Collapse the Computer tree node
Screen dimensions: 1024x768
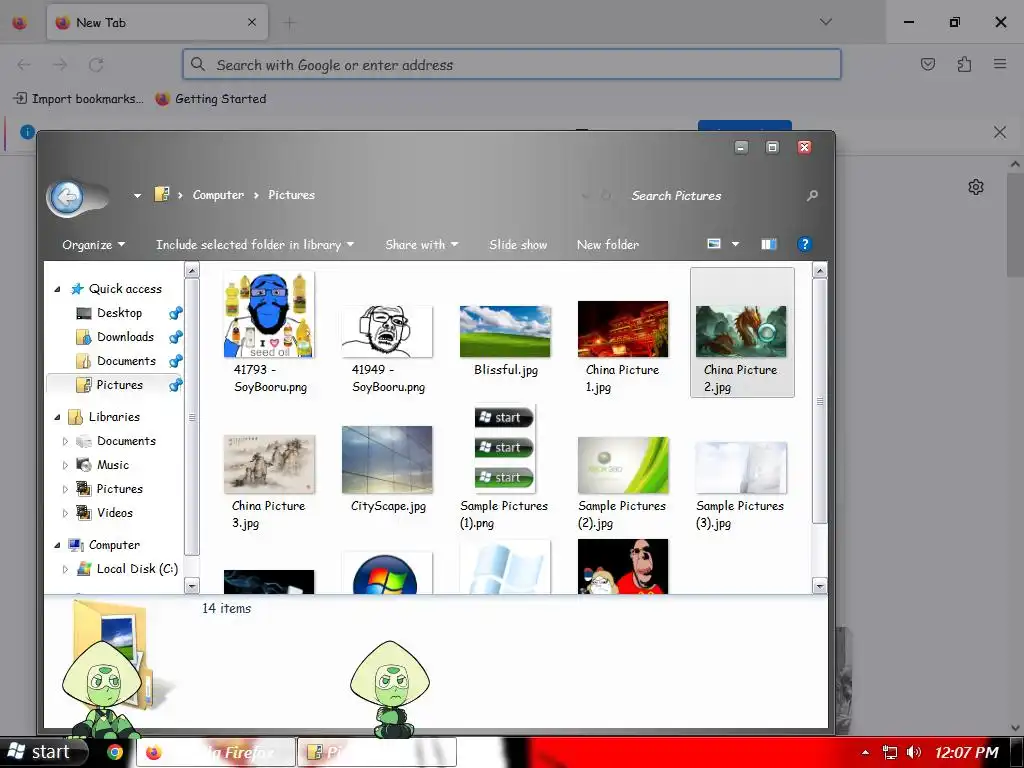coord(57,545)
